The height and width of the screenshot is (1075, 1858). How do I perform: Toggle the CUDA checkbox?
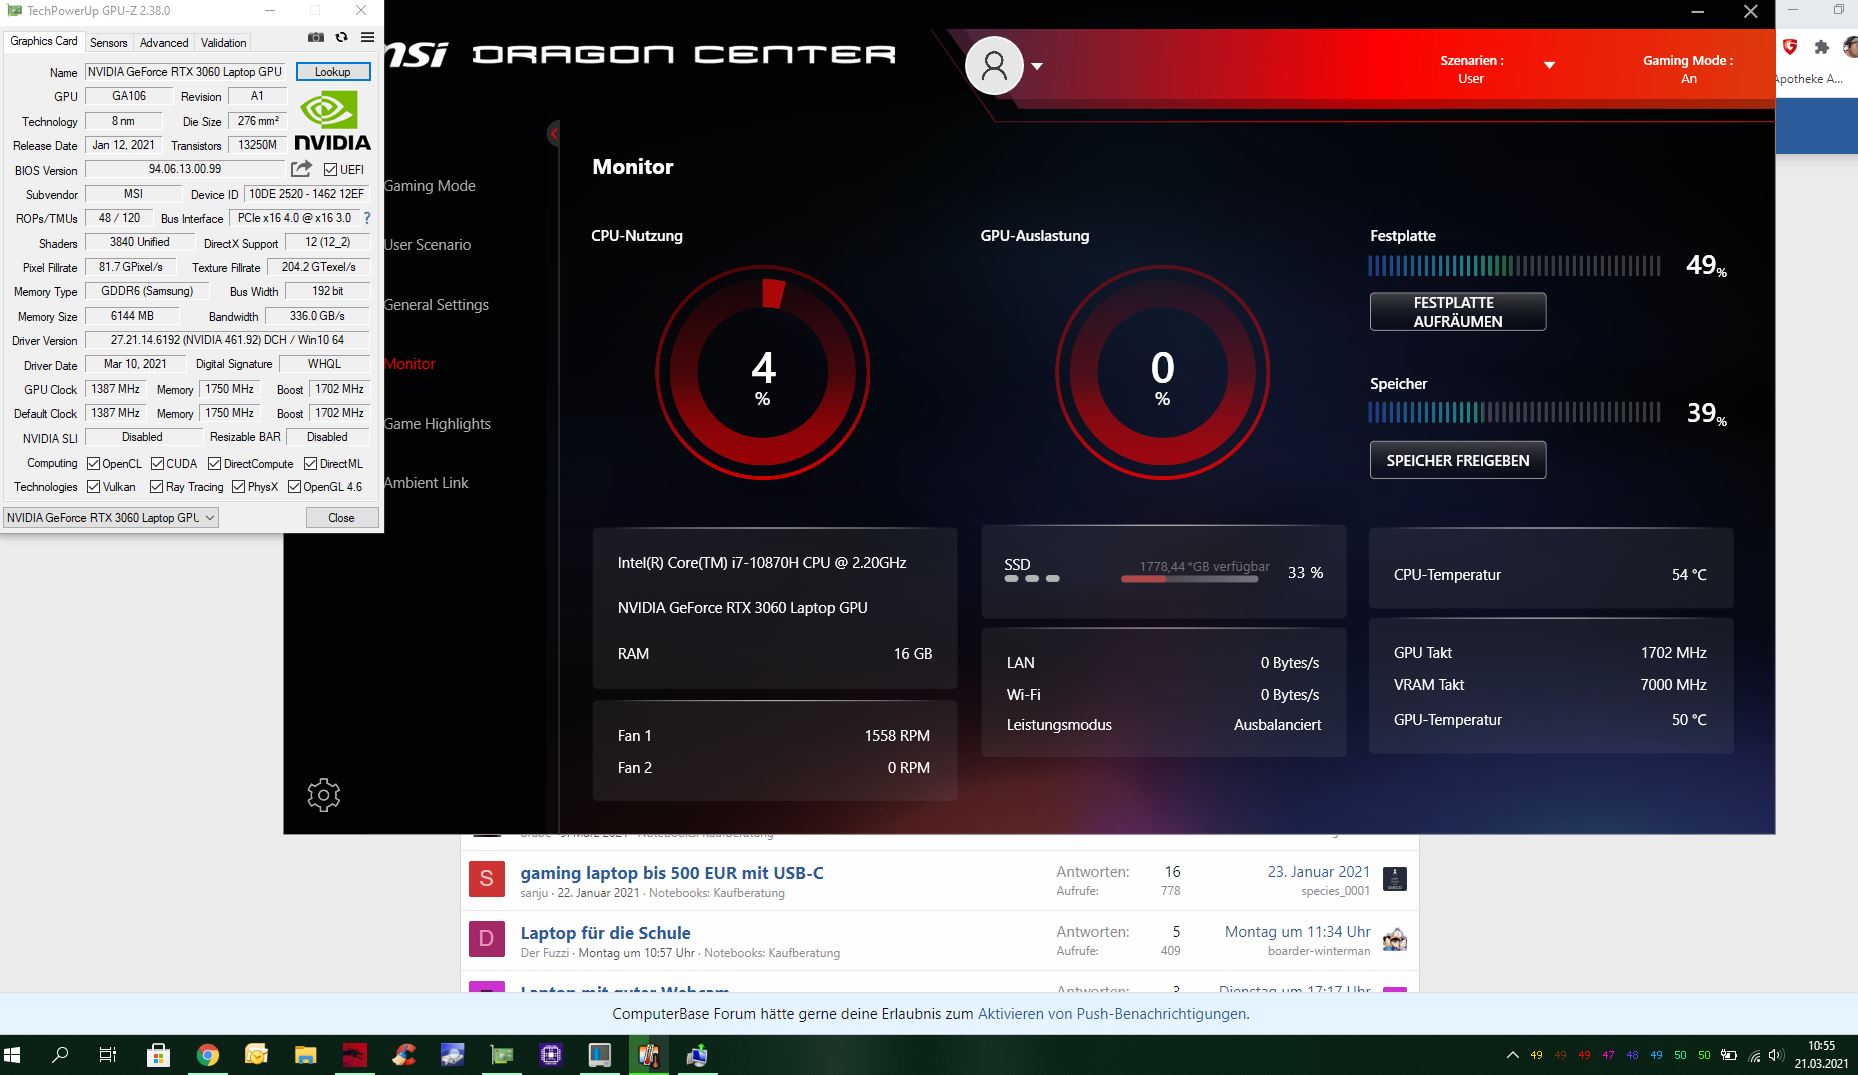click(x=157, y=464)
